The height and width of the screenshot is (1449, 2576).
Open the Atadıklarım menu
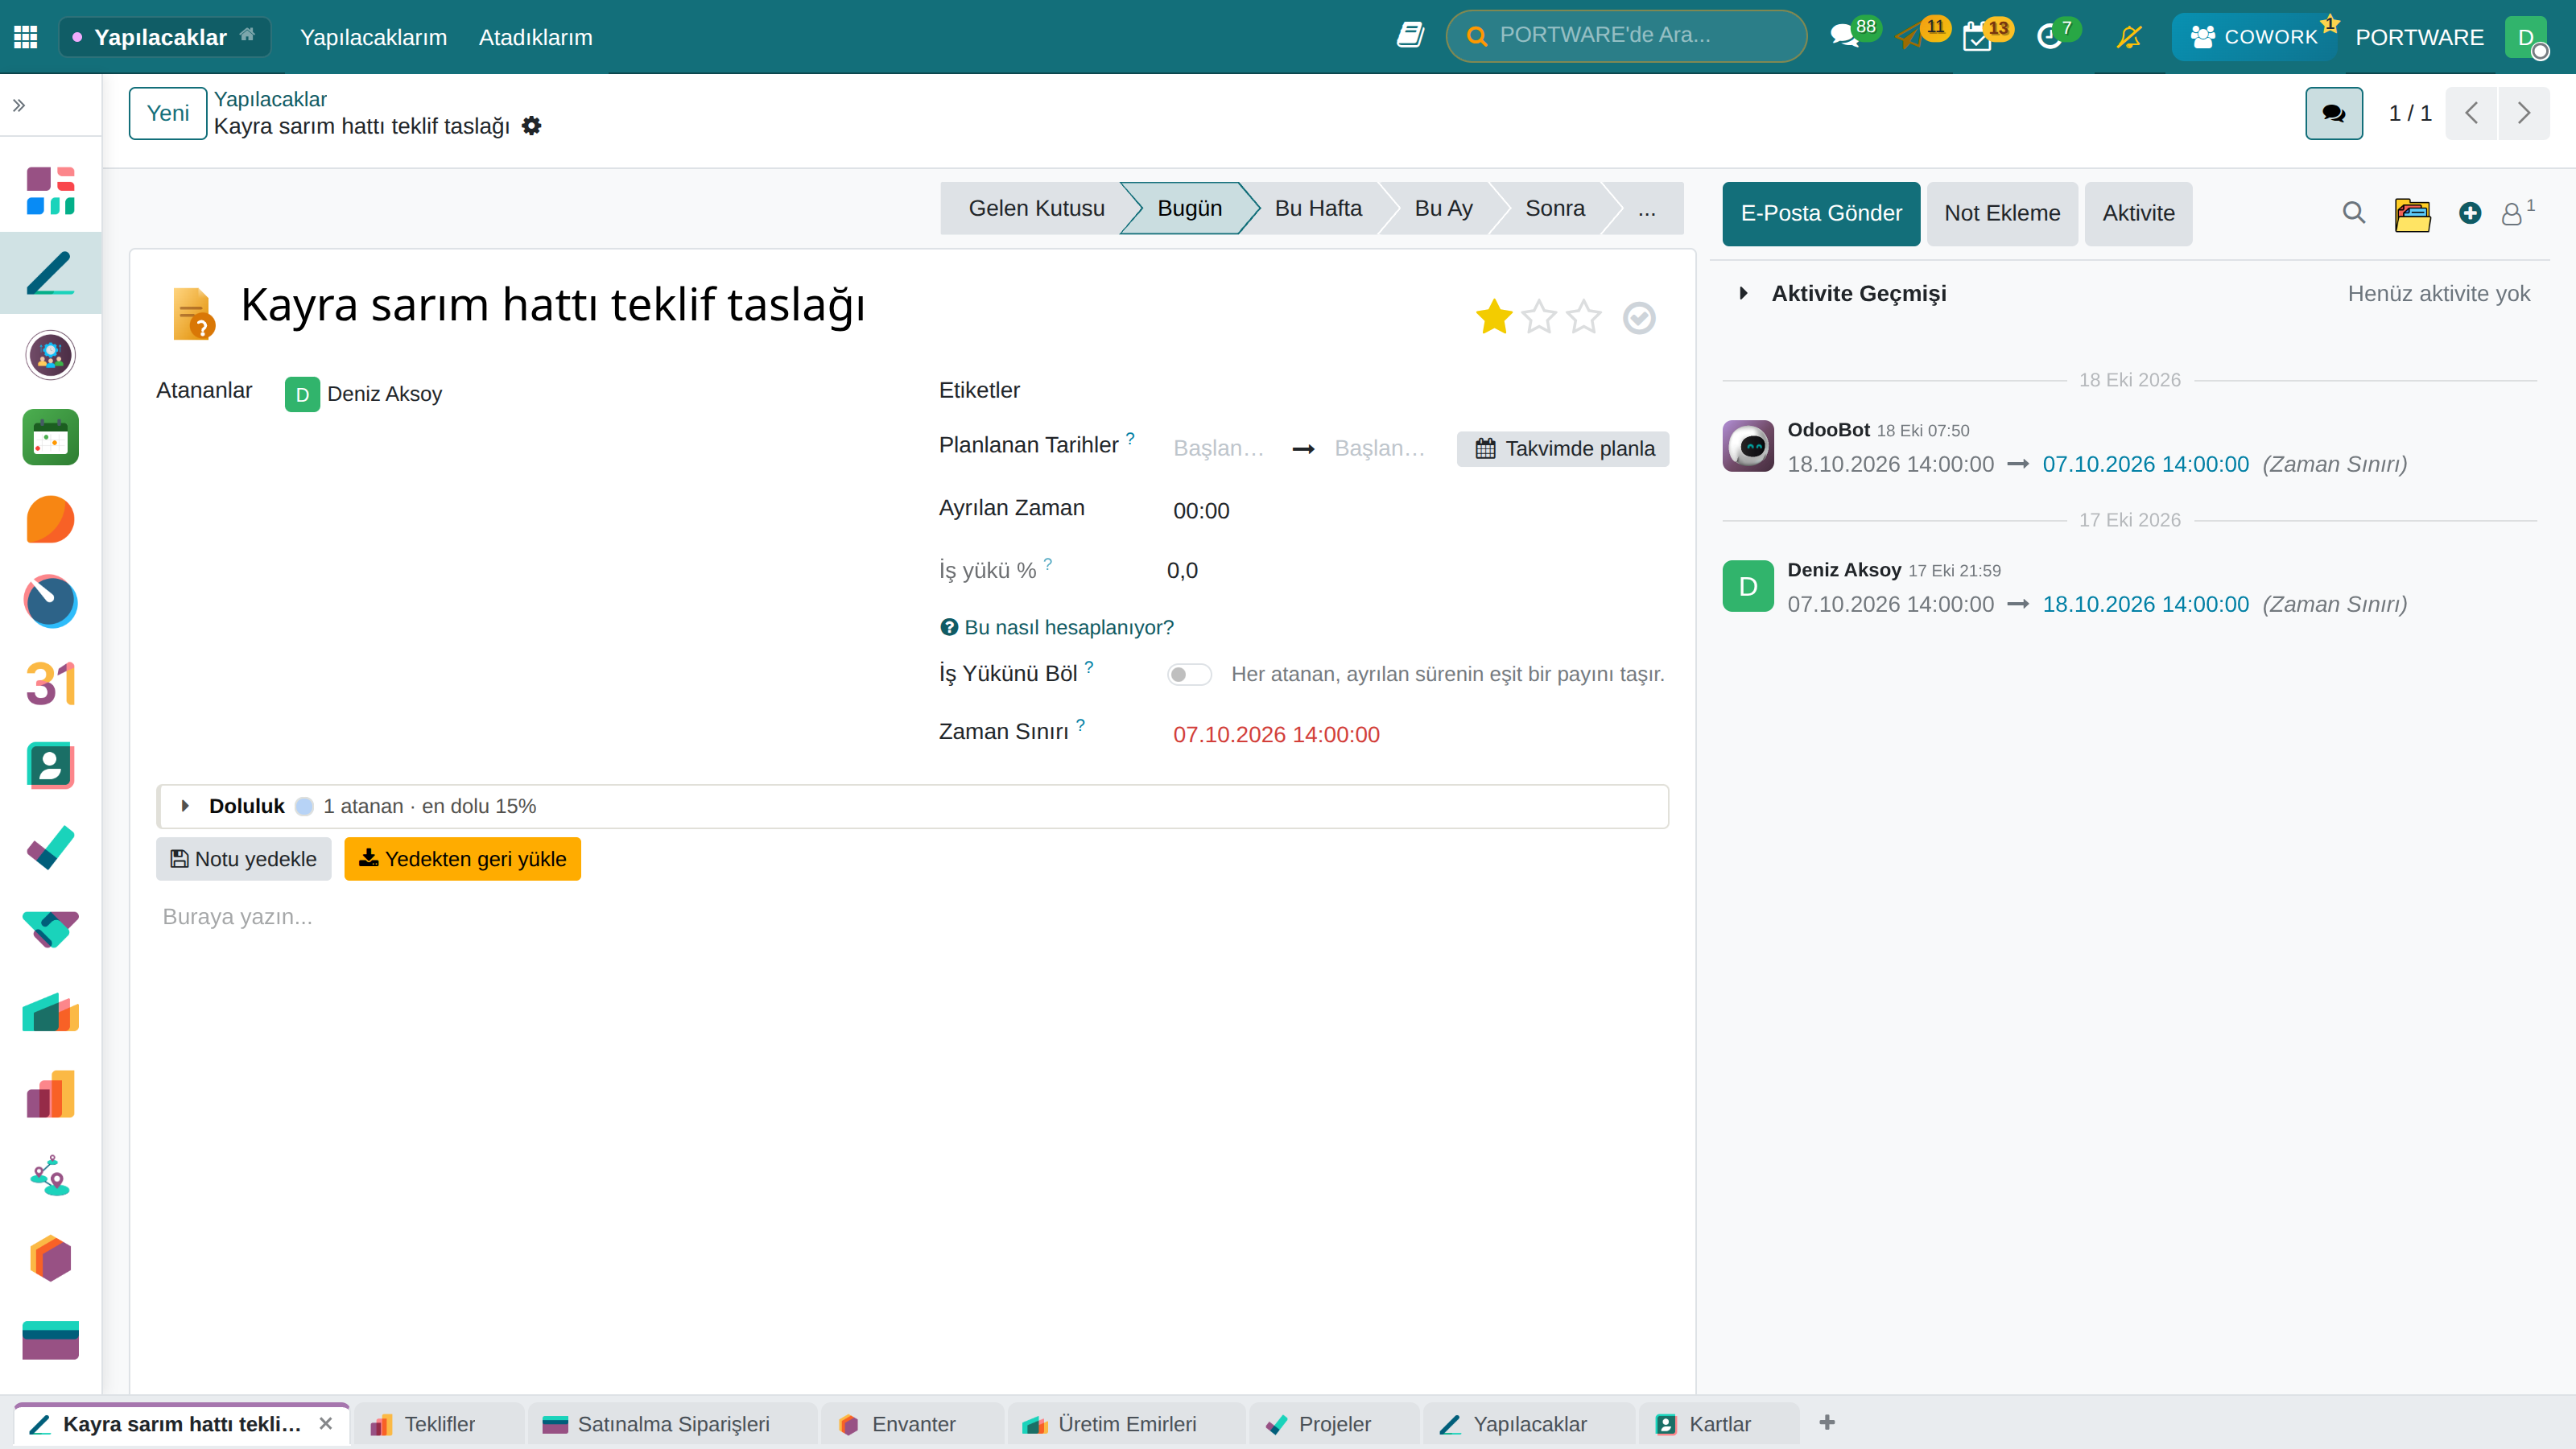click(x=536, y=37)
